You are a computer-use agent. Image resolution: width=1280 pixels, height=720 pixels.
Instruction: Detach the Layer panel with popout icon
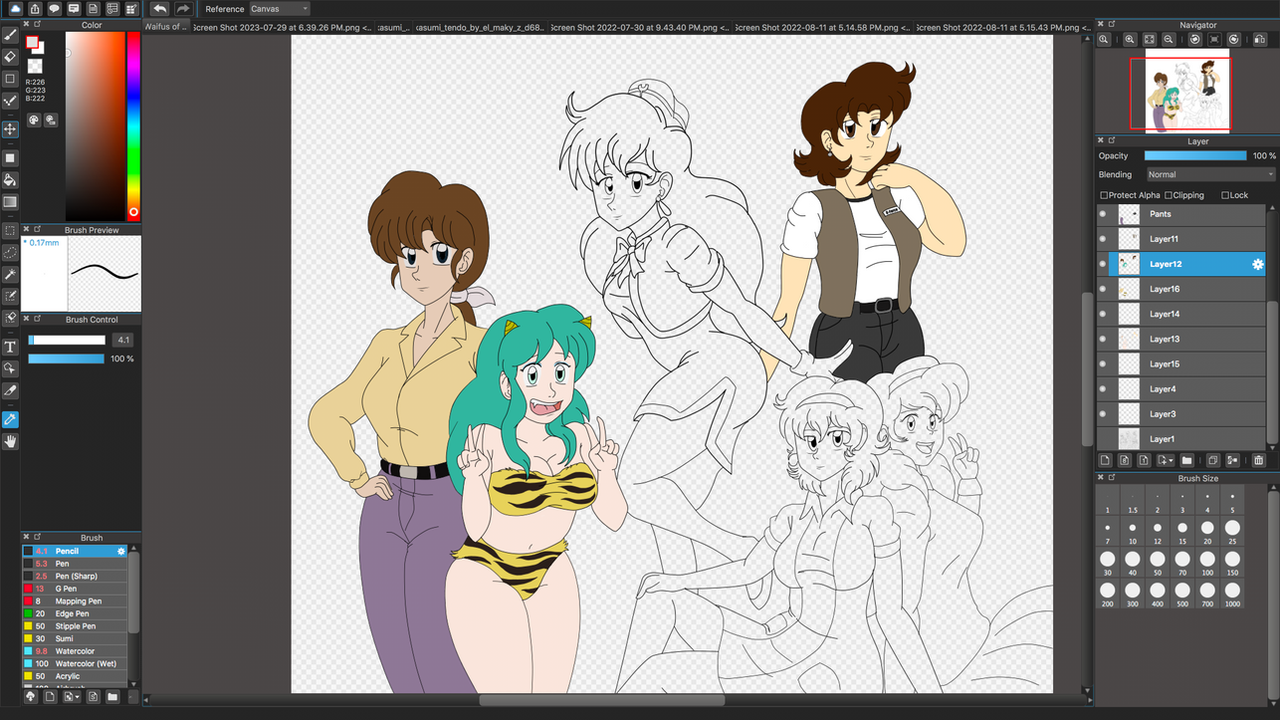tap(1112, 141)
